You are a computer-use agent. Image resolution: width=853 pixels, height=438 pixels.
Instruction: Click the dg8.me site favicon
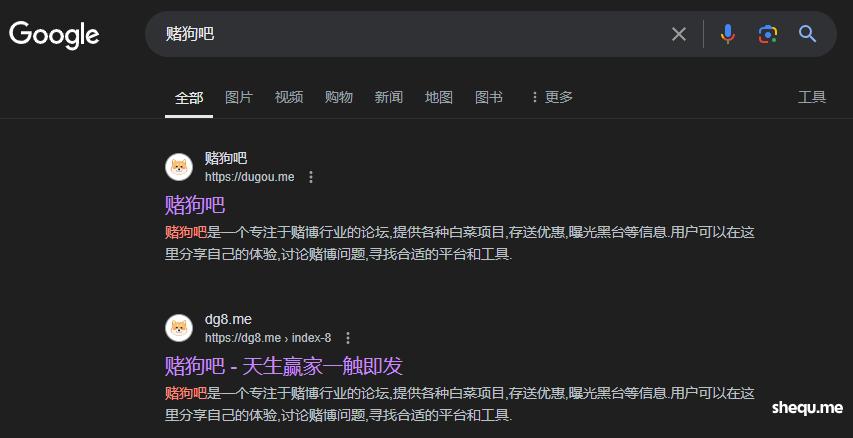(179, 328)
